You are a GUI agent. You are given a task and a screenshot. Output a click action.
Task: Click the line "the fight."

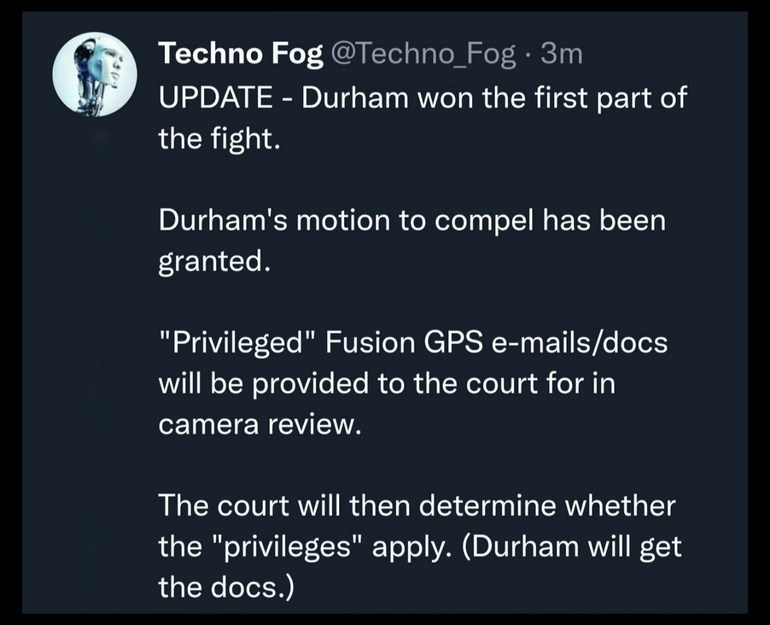pos(215,138)
